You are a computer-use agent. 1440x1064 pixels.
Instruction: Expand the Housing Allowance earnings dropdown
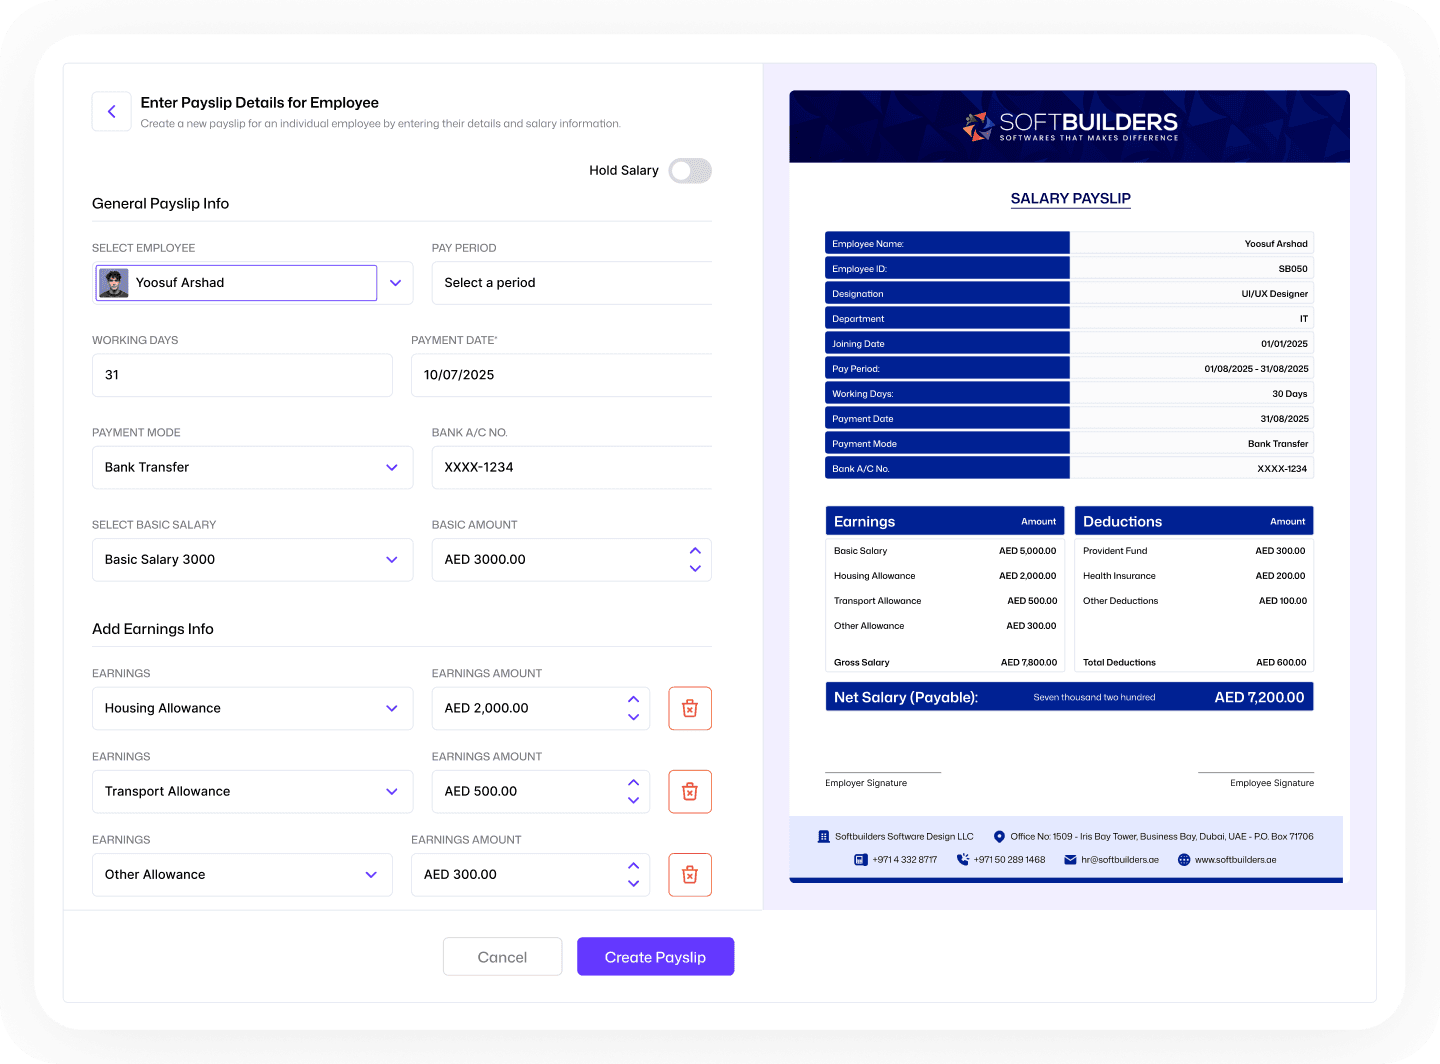tap(391, 708)
